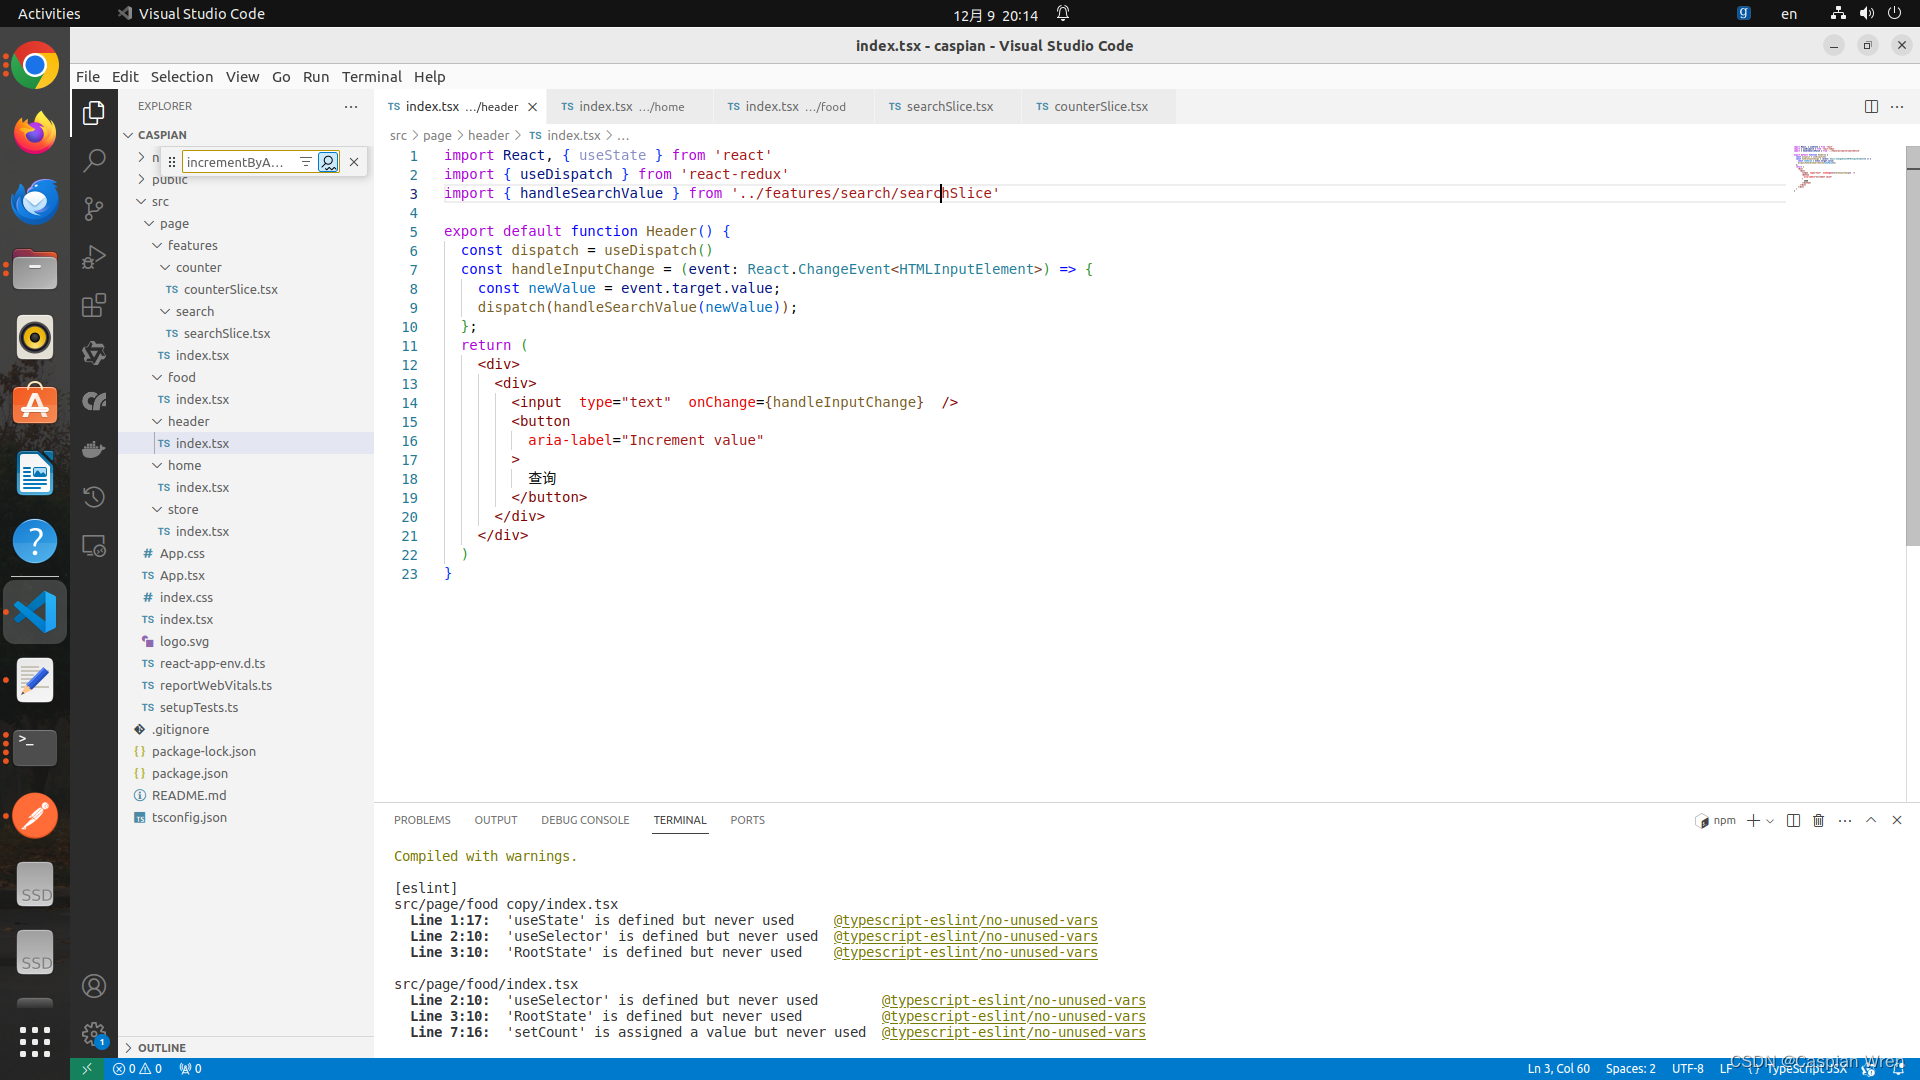
Task: Click the Spaces: 2 status bar item
Action: [x=1630, y=1068]
